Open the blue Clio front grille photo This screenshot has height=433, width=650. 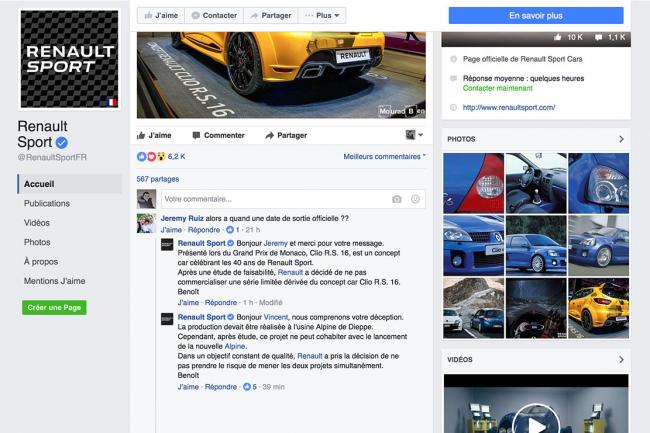[473, 245]
